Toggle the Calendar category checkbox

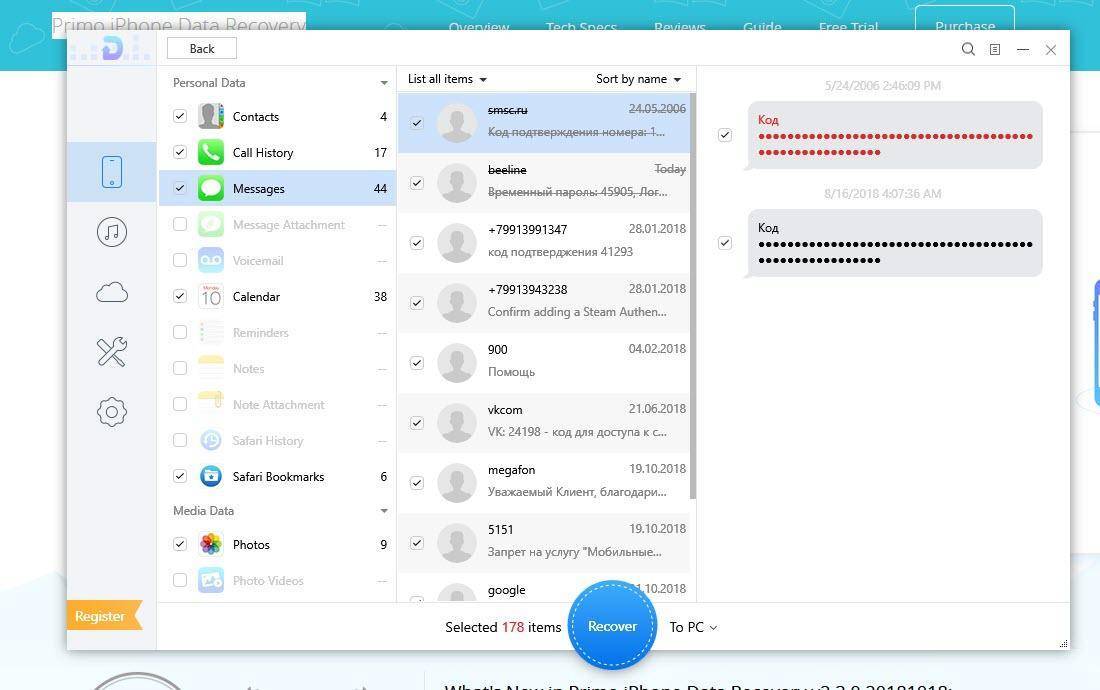(180, 296)
